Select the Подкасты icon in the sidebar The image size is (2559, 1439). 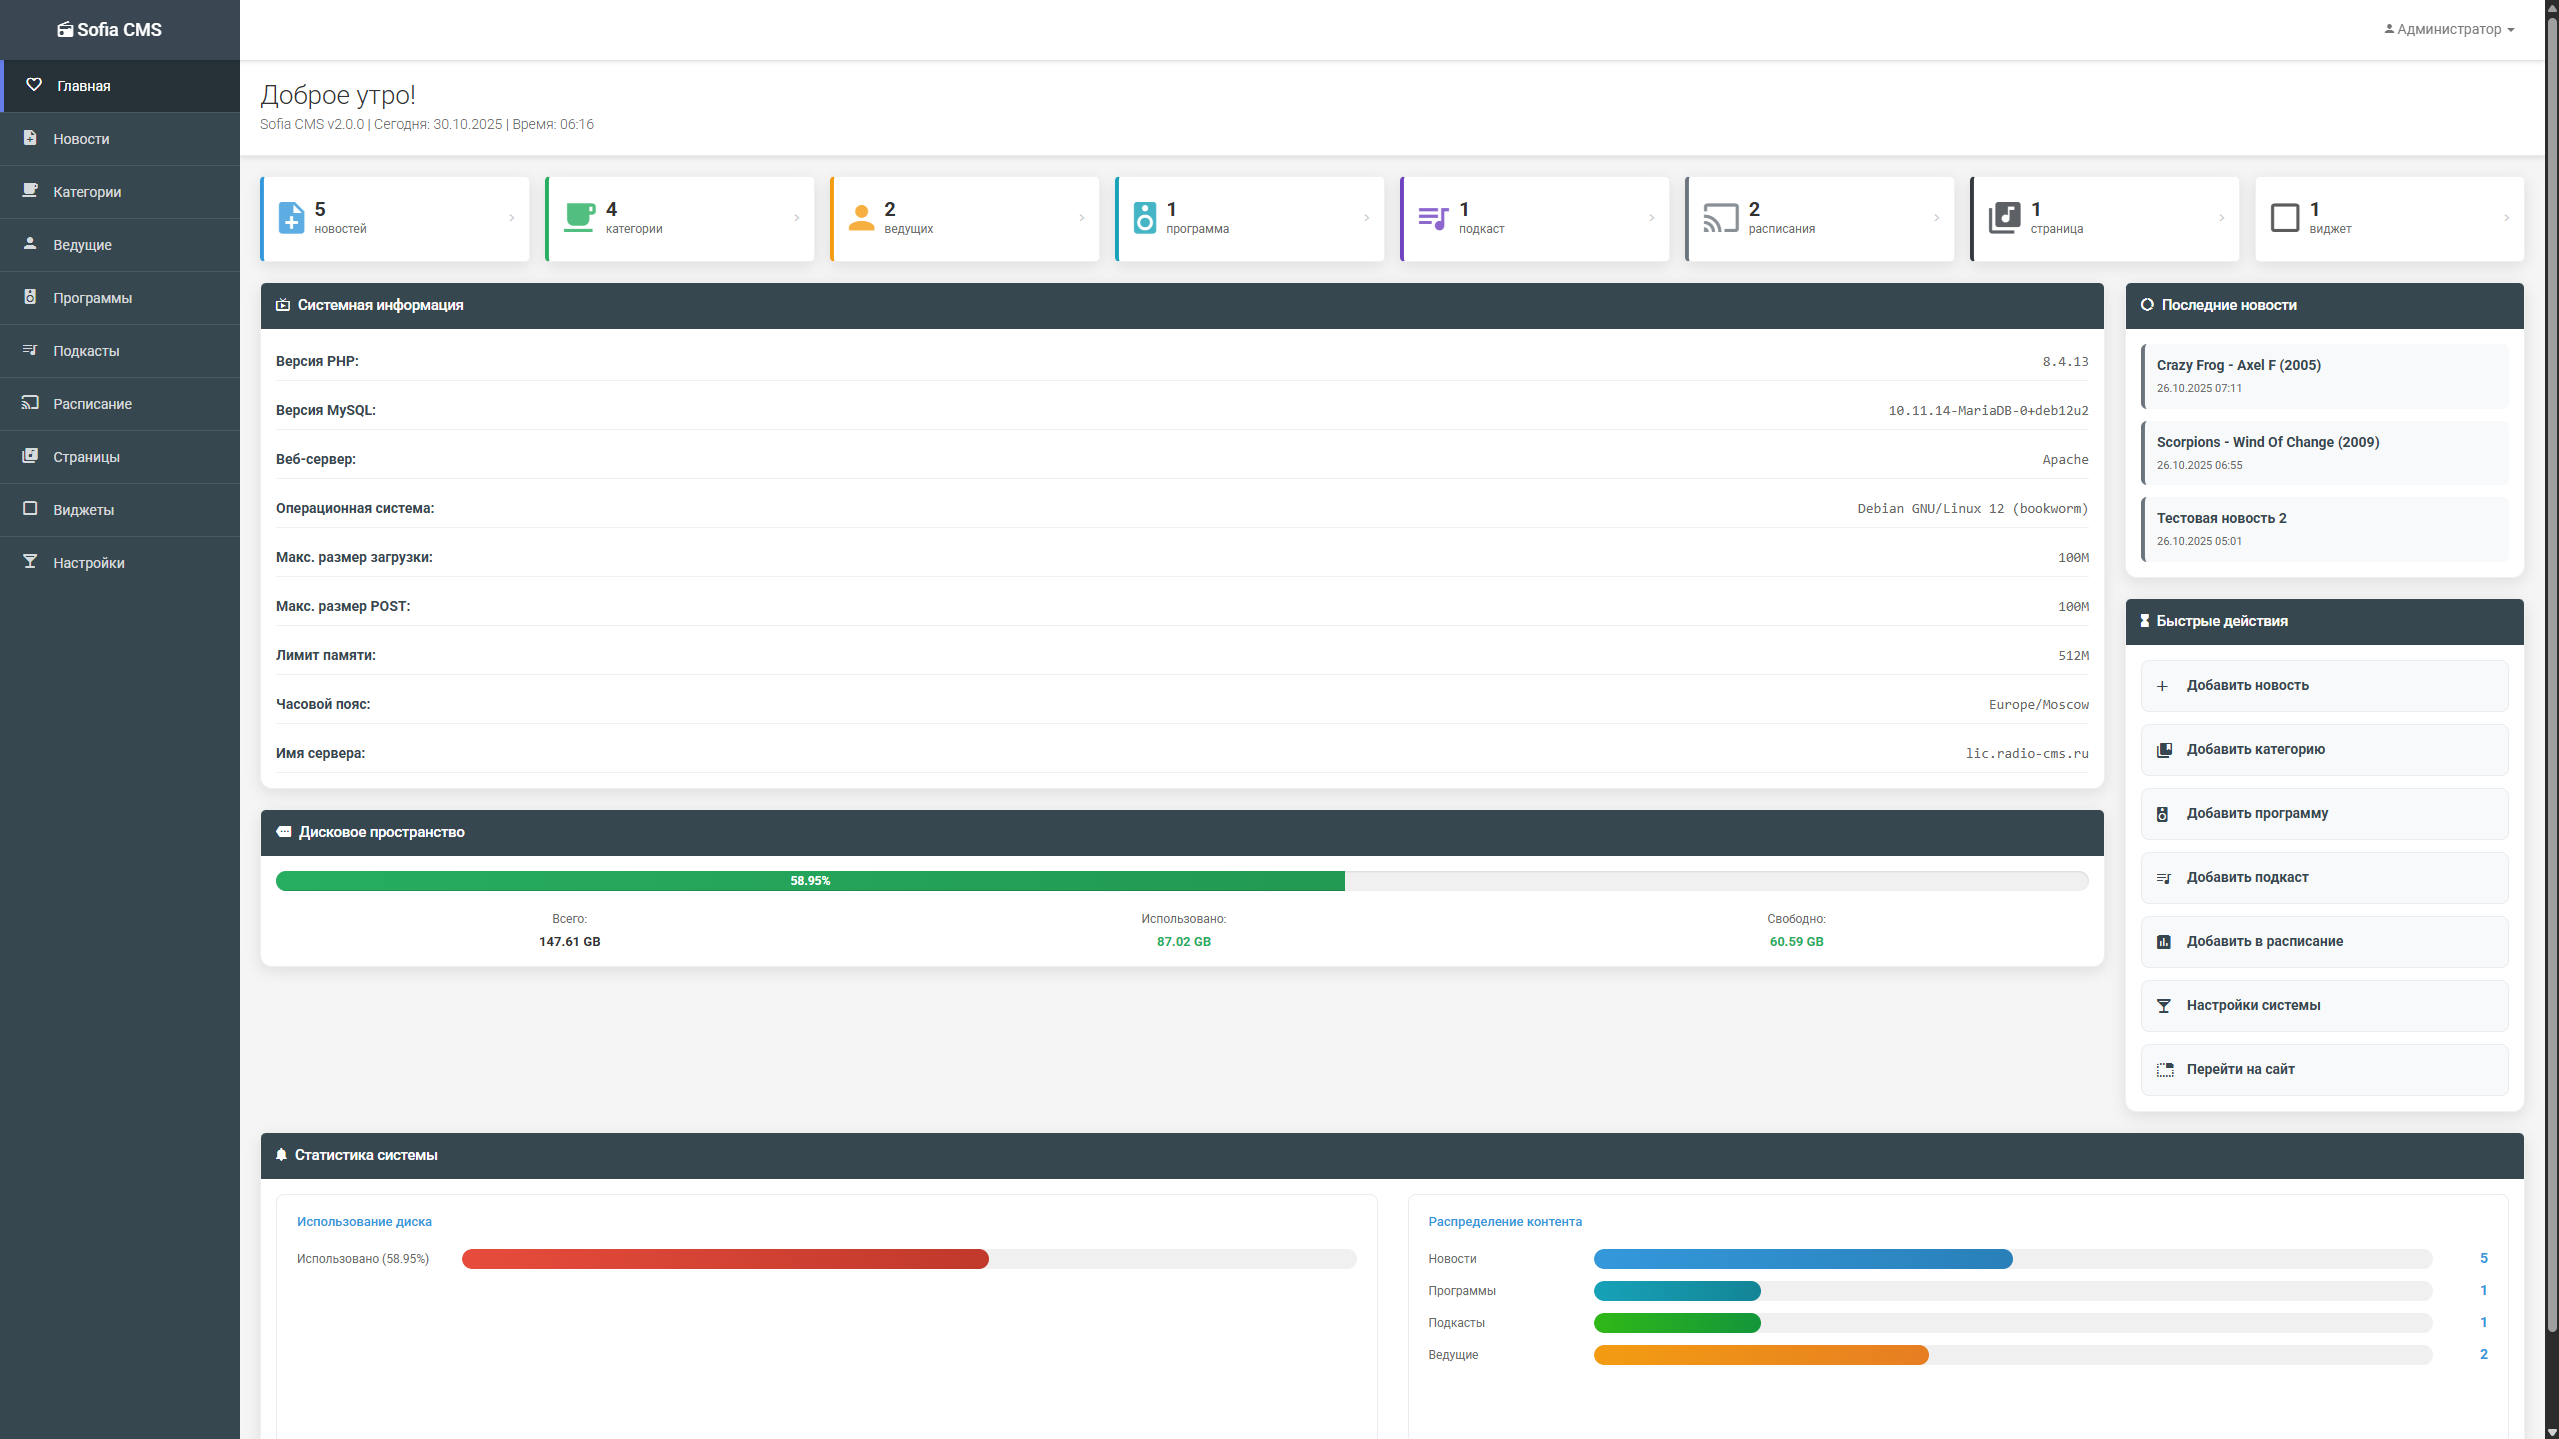[31, 350]
